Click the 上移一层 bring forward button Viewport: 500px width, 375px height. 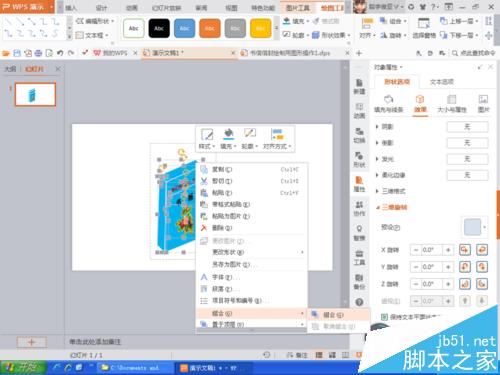coord(459,21)
